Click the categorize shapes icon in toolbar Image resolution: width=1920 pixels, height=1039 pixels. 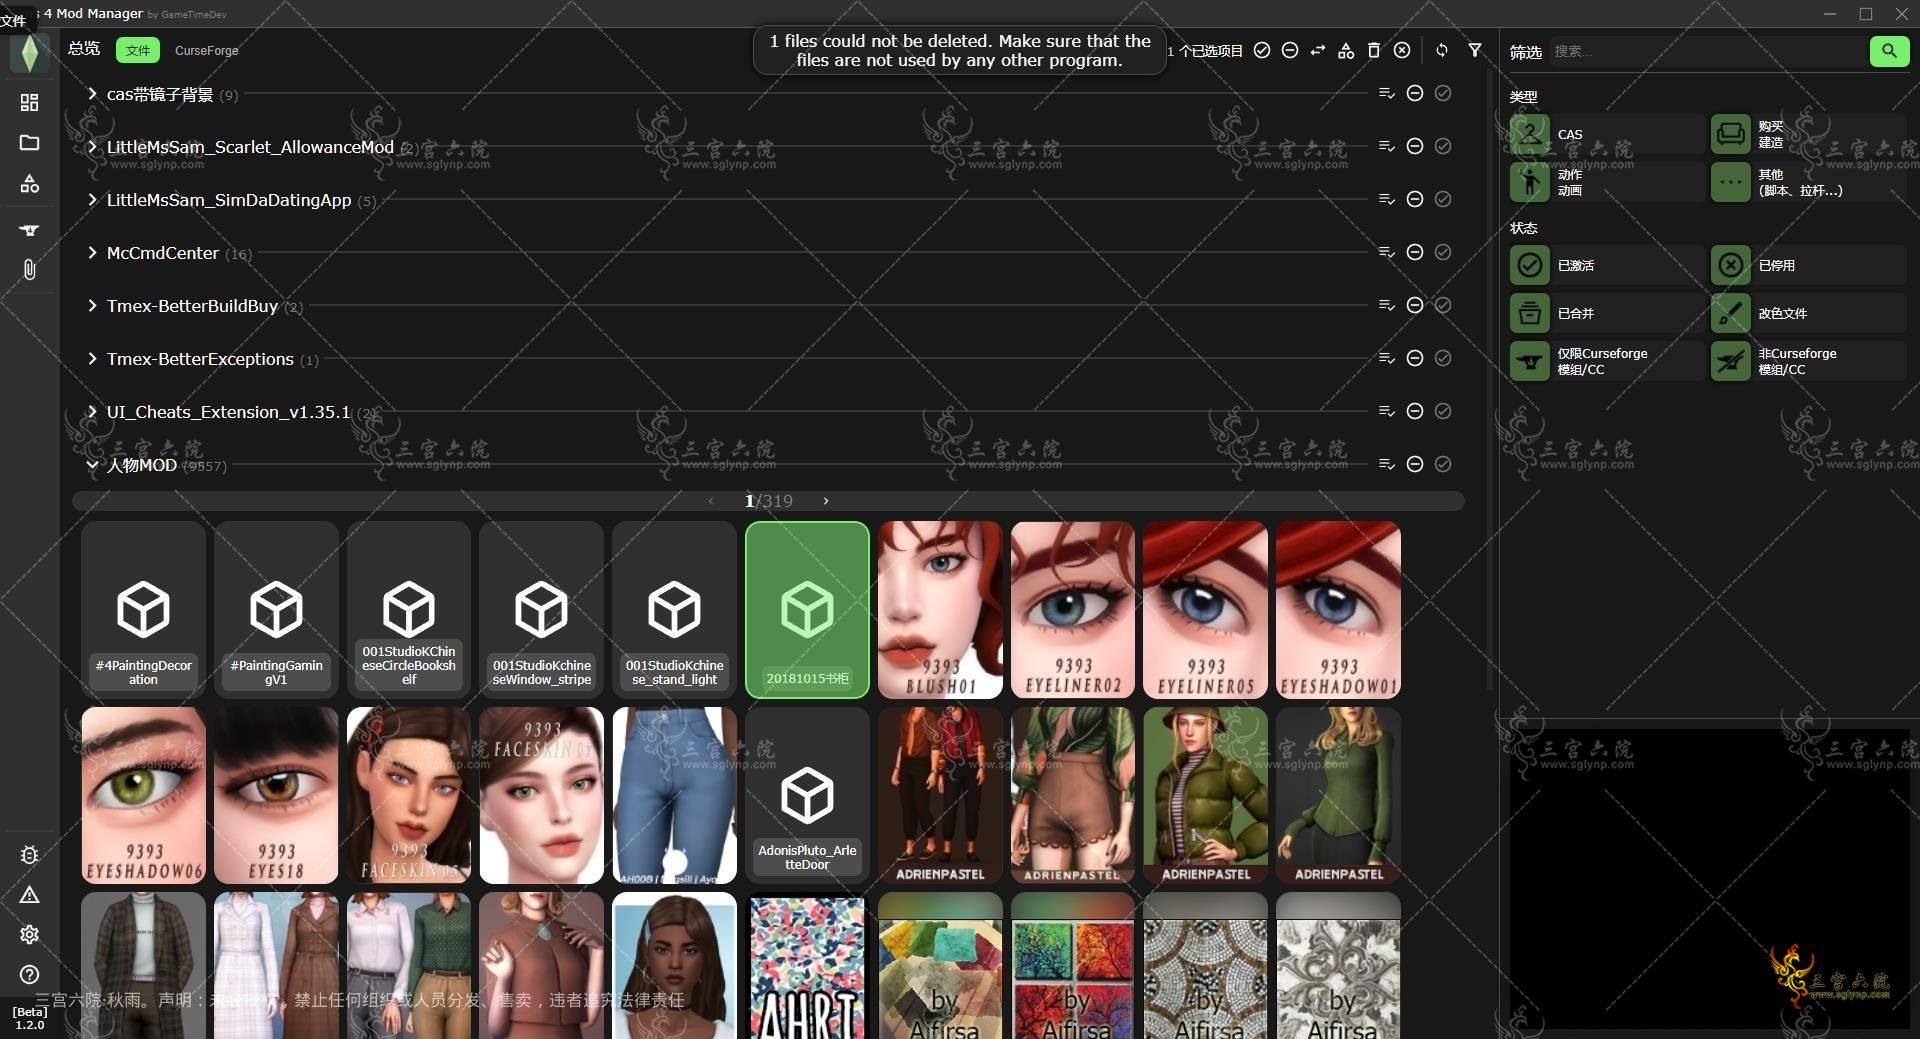pyautogui.click(x=1346, y=50)
